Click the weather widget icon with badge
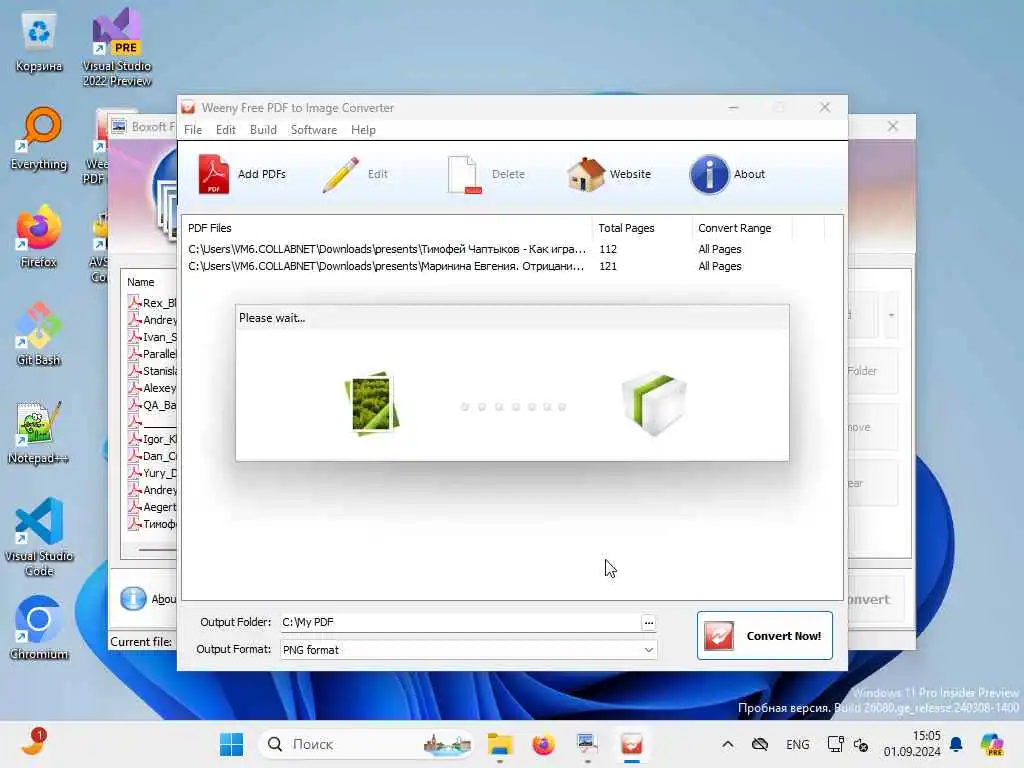 coord(33,743)
